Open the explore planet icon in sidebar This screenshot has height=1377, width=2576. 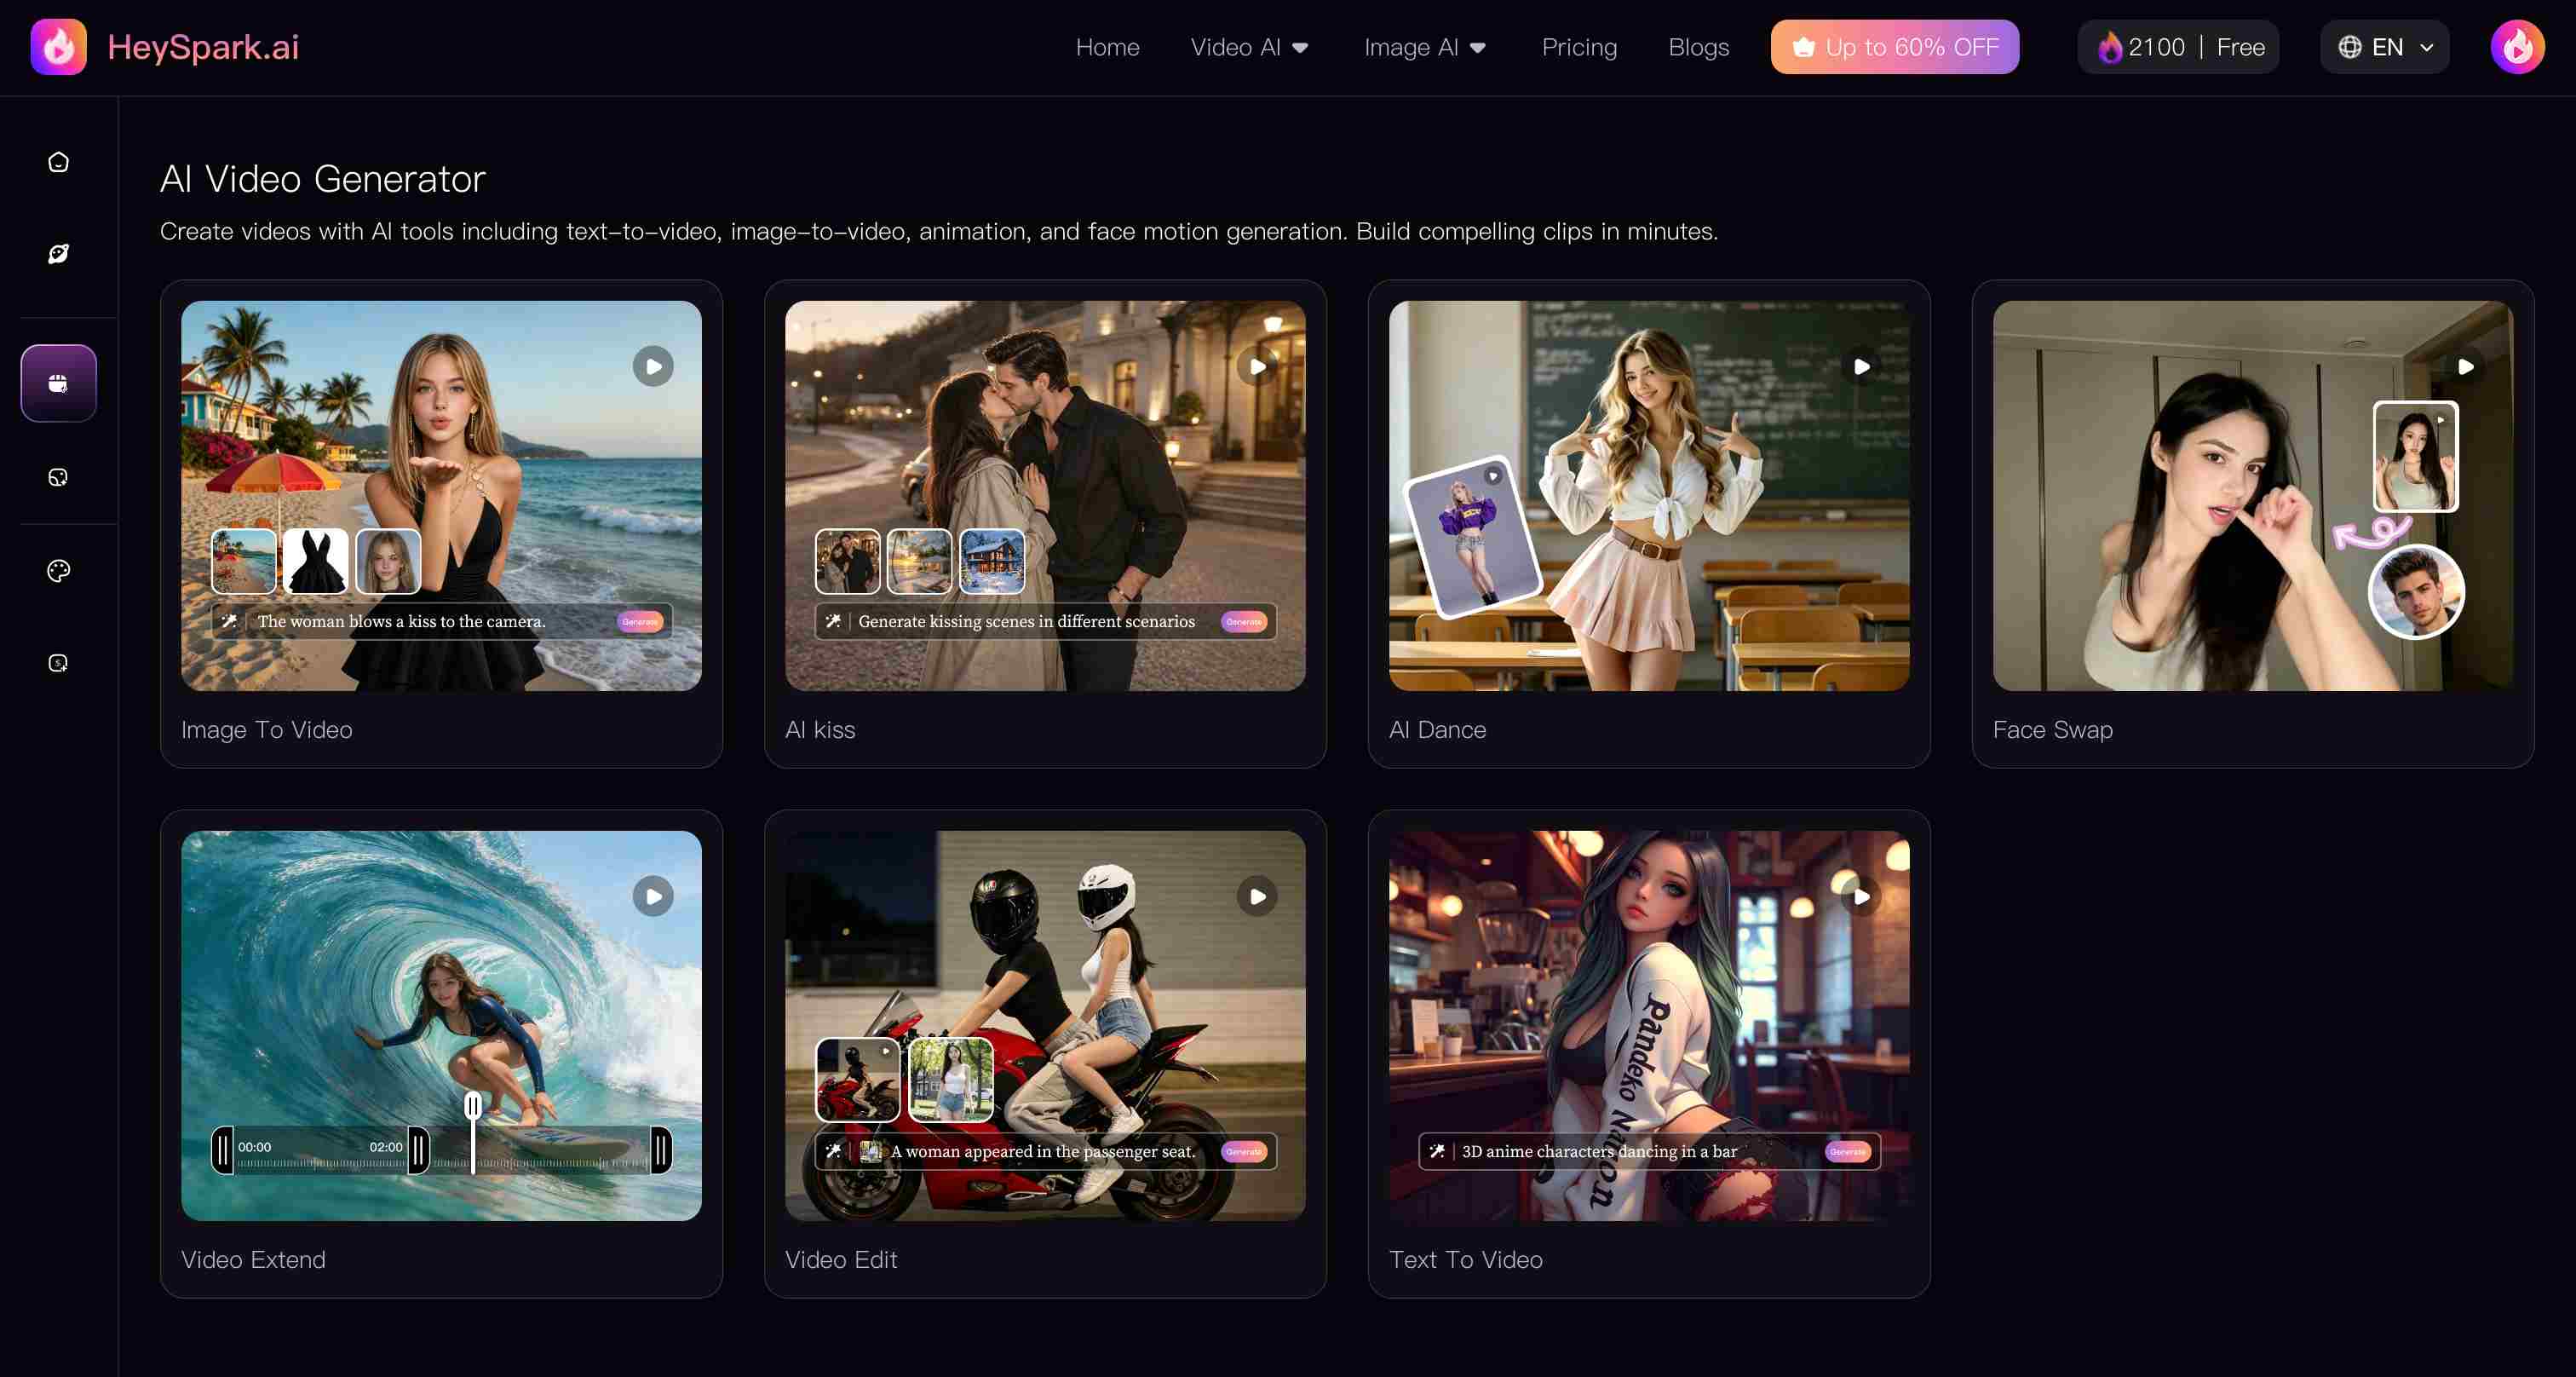coord(58,254)
